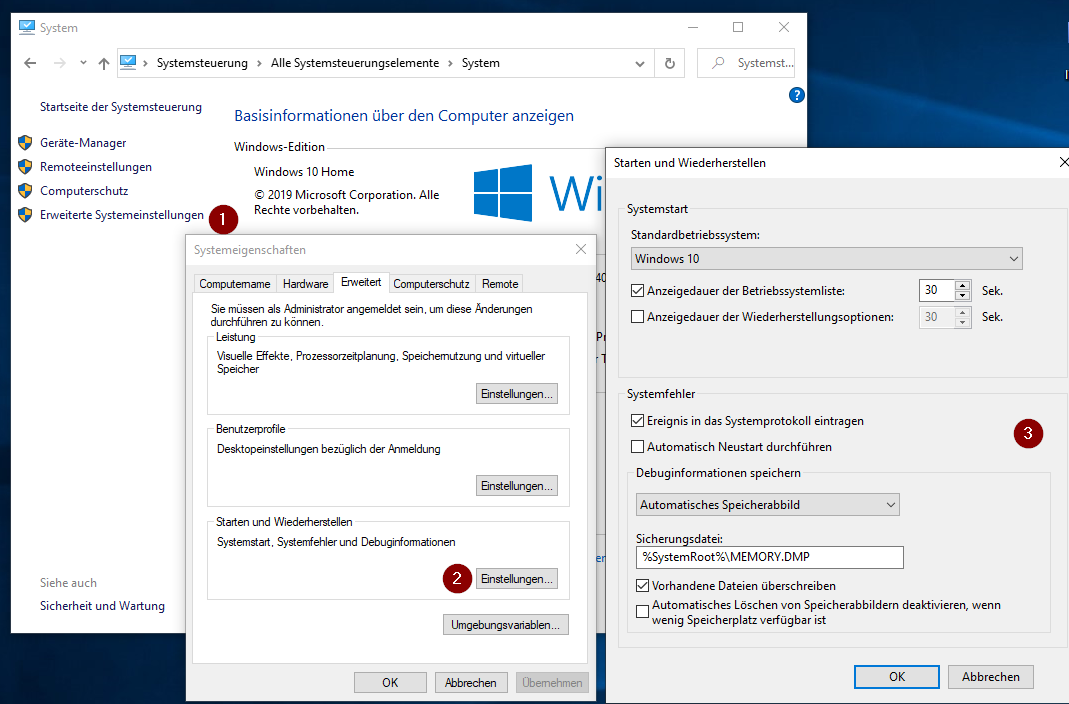Go forward with the right arrow in System window
The image size is (1069, 704).
tap(60, 63)
